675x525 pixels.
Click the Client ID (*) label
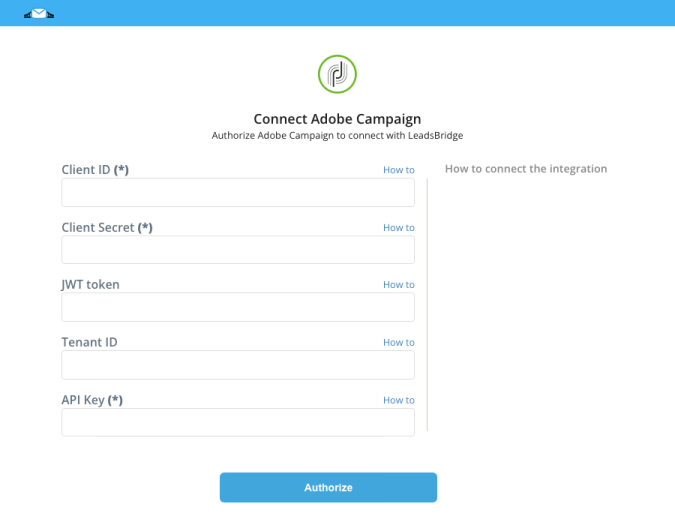95,170
